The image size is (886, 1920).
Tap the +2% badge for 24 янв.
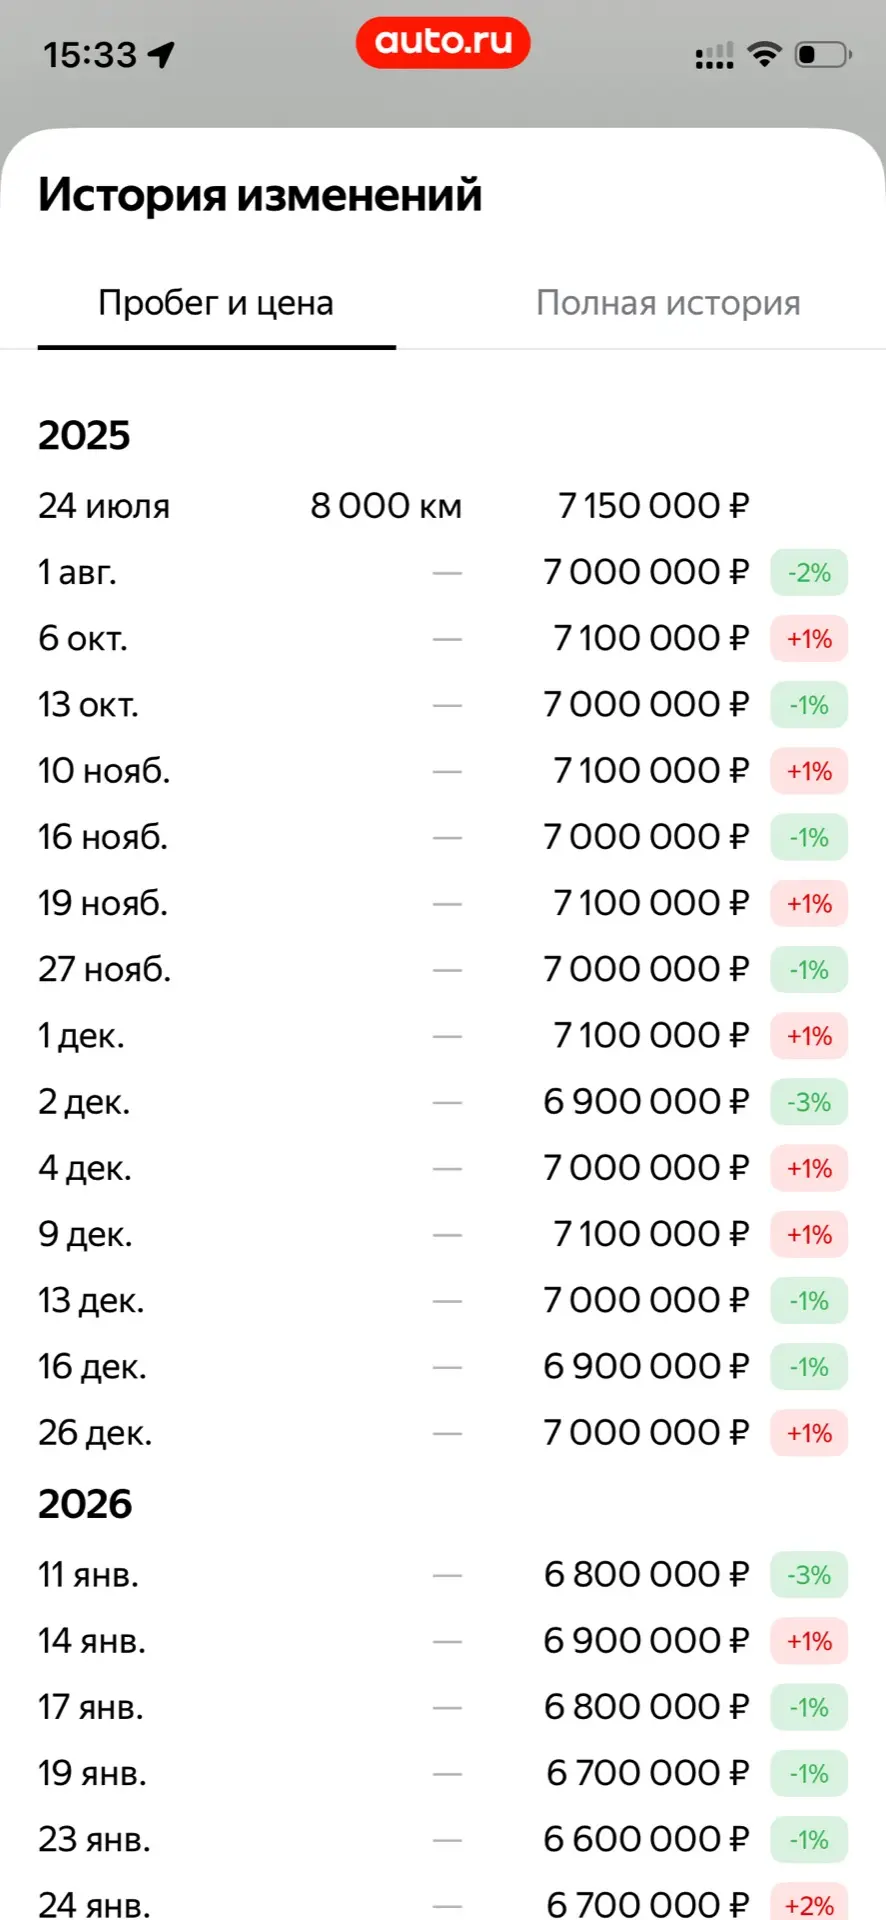tap(809, 1903)
